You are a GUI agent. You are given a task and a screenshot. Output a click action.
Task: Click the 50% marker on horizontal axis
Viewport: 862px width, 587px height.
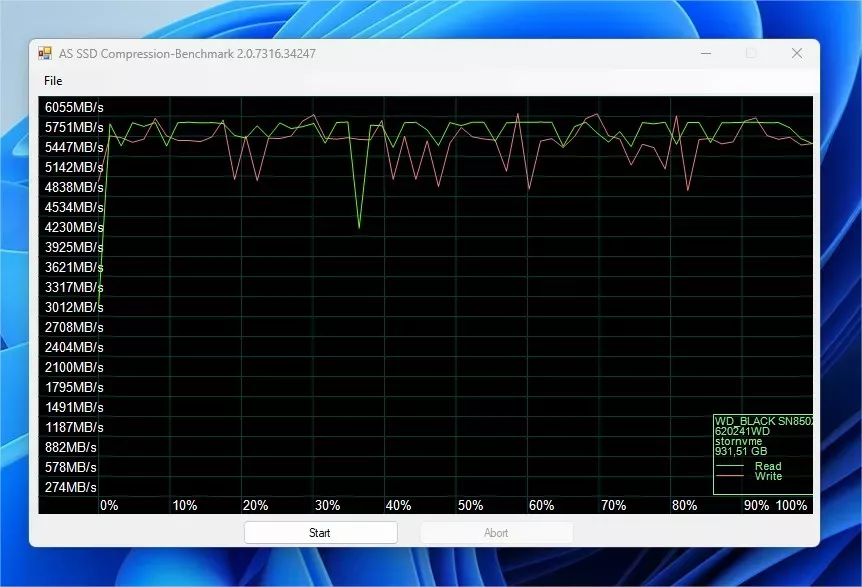[x=469, y=505]
